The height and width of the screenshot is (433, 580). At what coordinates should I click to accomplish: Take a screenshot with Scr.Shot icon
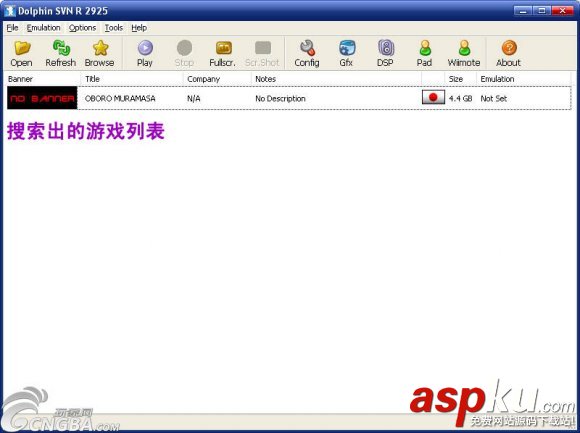pos(262,54)
